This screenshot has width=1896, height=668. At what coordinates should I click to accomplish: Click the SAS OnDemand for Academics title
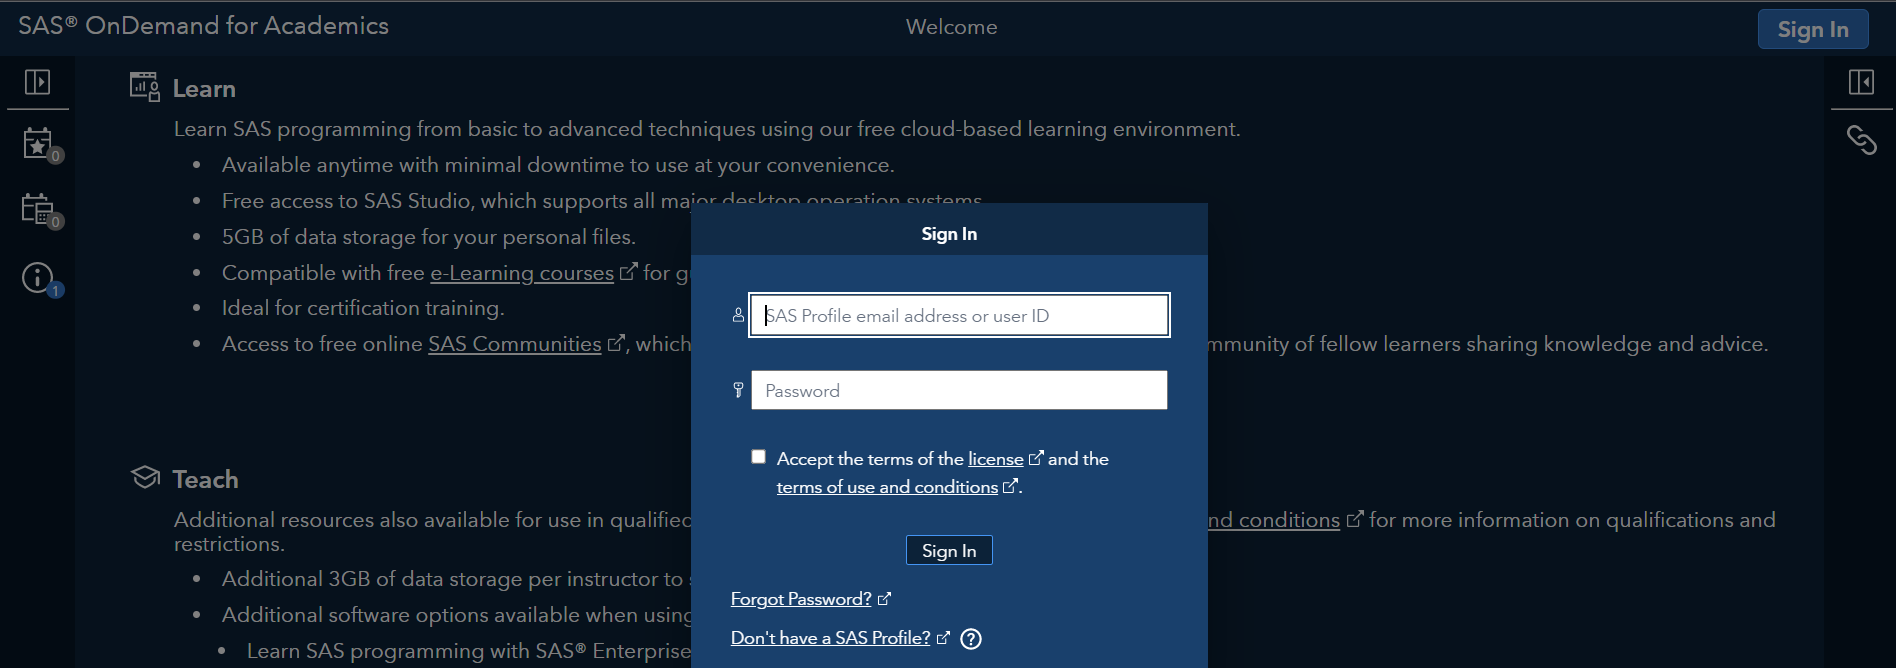pos(203,26)
